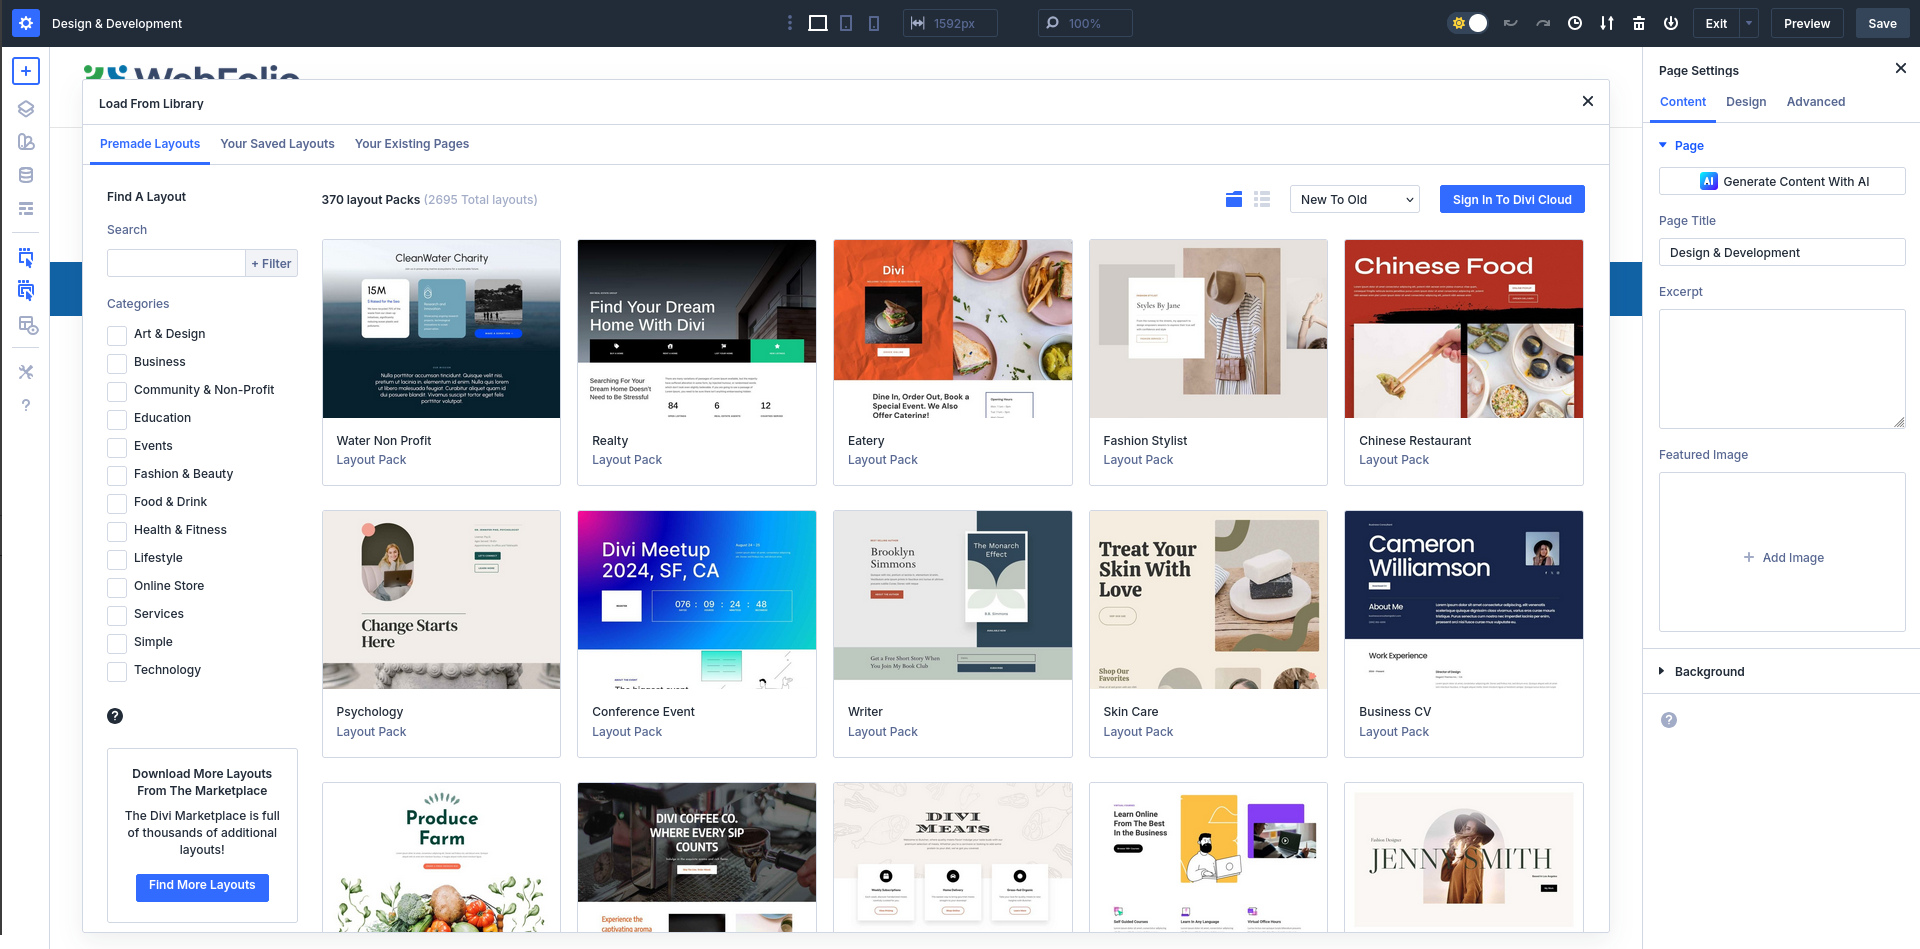Click the portability arrows icon
1920x949 pixels.
(1607, 23)
